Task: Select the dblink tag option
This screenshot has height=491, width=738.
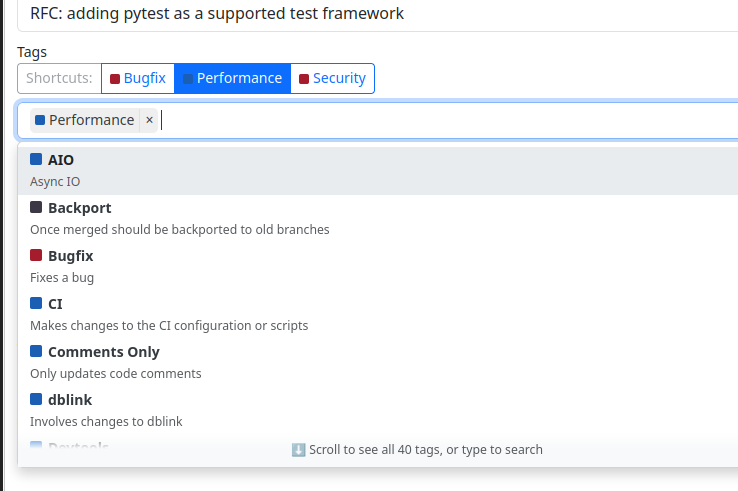Action: coord(69,400)
